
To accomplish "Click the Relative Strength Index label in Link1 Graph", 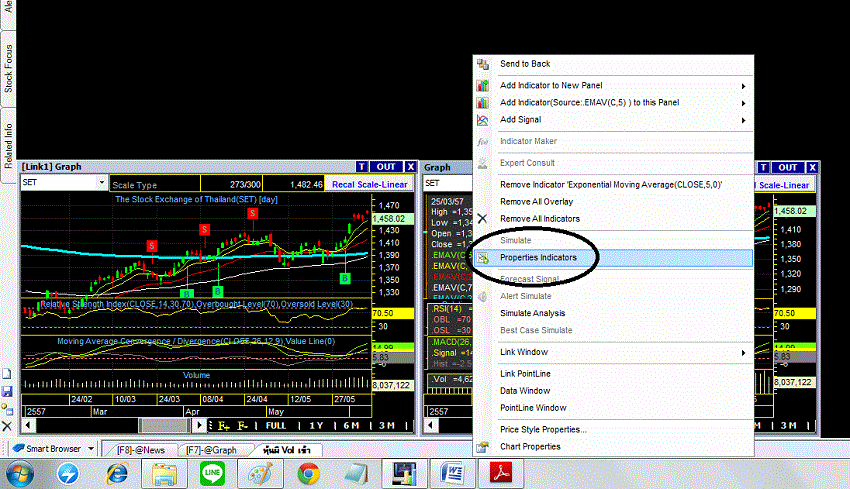I will 196,304.
